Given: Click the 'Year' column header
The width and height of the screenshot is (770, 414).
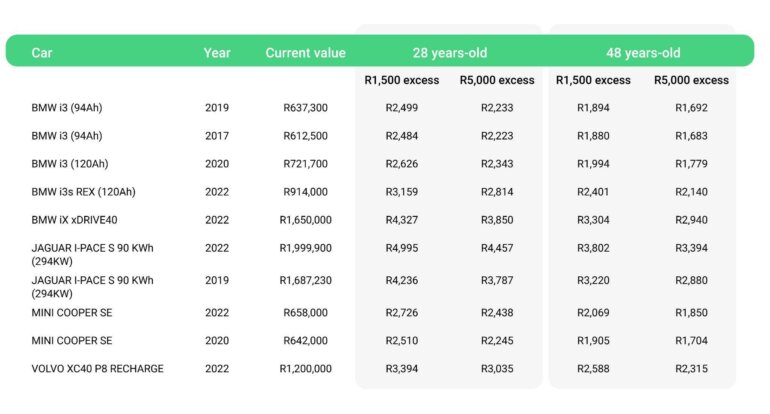Looking at the screenshot, I should [x=217, y=53].
